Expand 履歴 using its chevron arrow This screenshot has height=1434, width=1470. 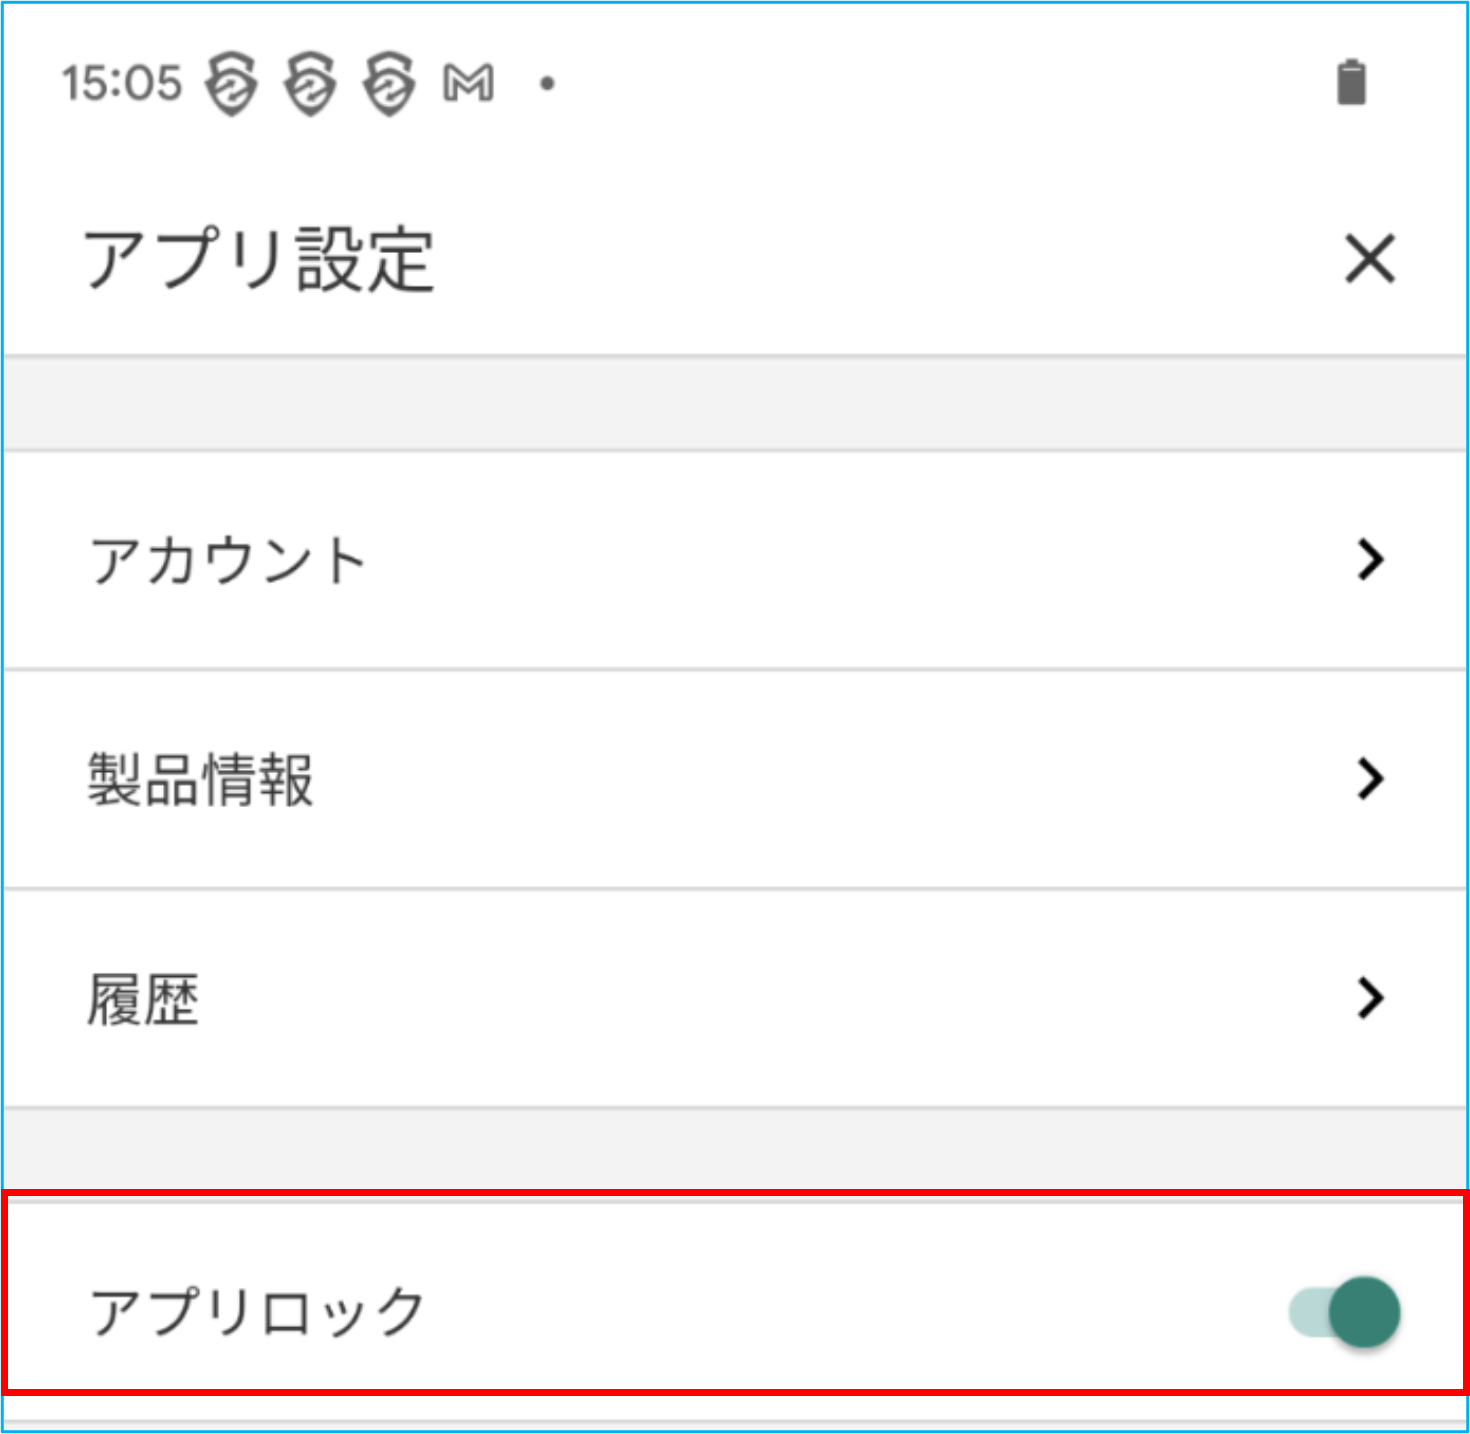point(1370,998)
